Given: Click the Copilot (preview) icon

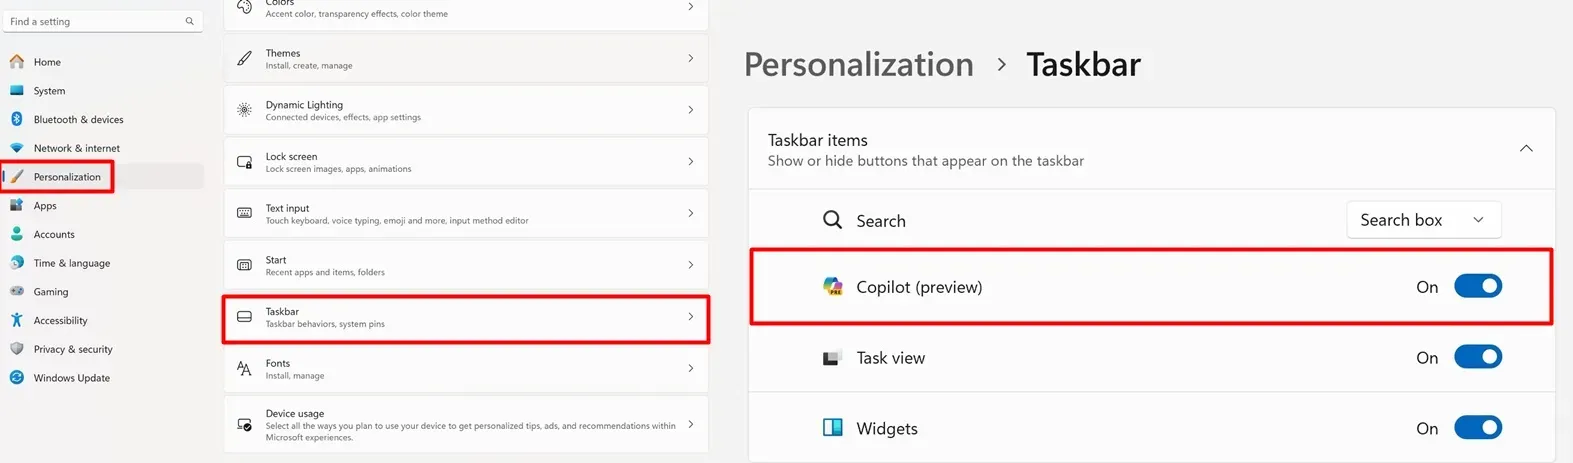Looking at the screenshot, I should (x=832, y=287).
